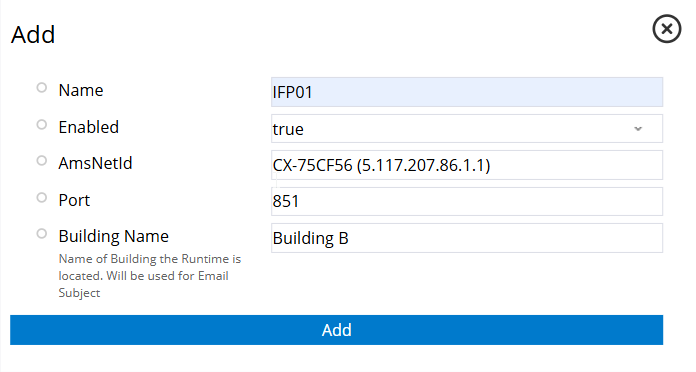
Task: Expand the Enabled dropdown chevron arrow
Action: (x=638, y=129)
